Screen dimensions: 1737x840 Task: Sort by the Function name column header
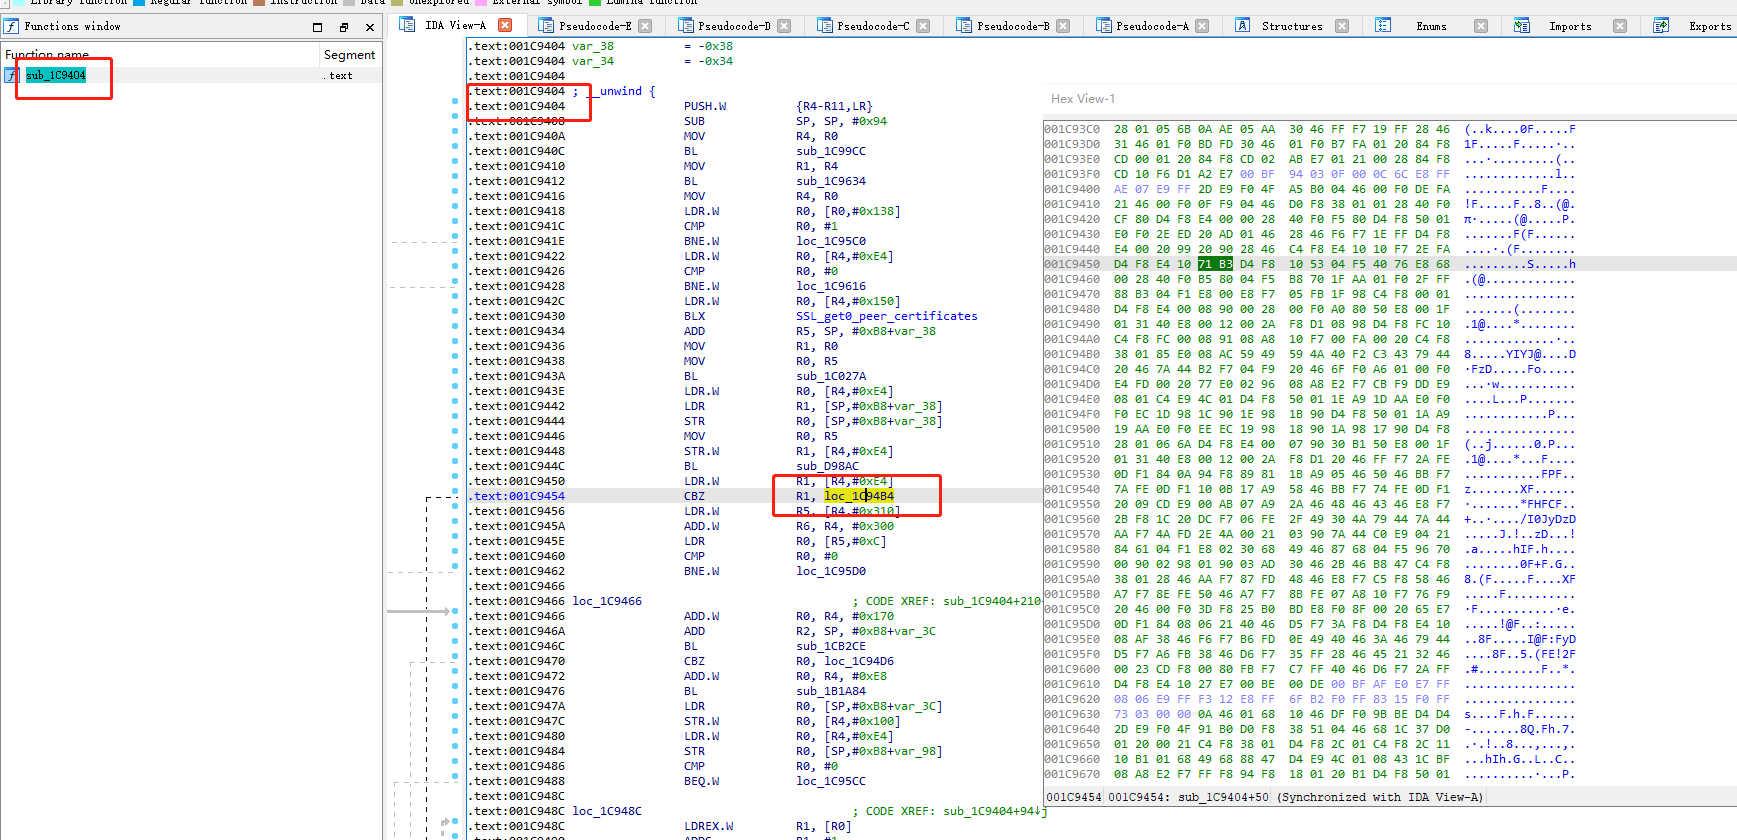click(x=160, y=55)
